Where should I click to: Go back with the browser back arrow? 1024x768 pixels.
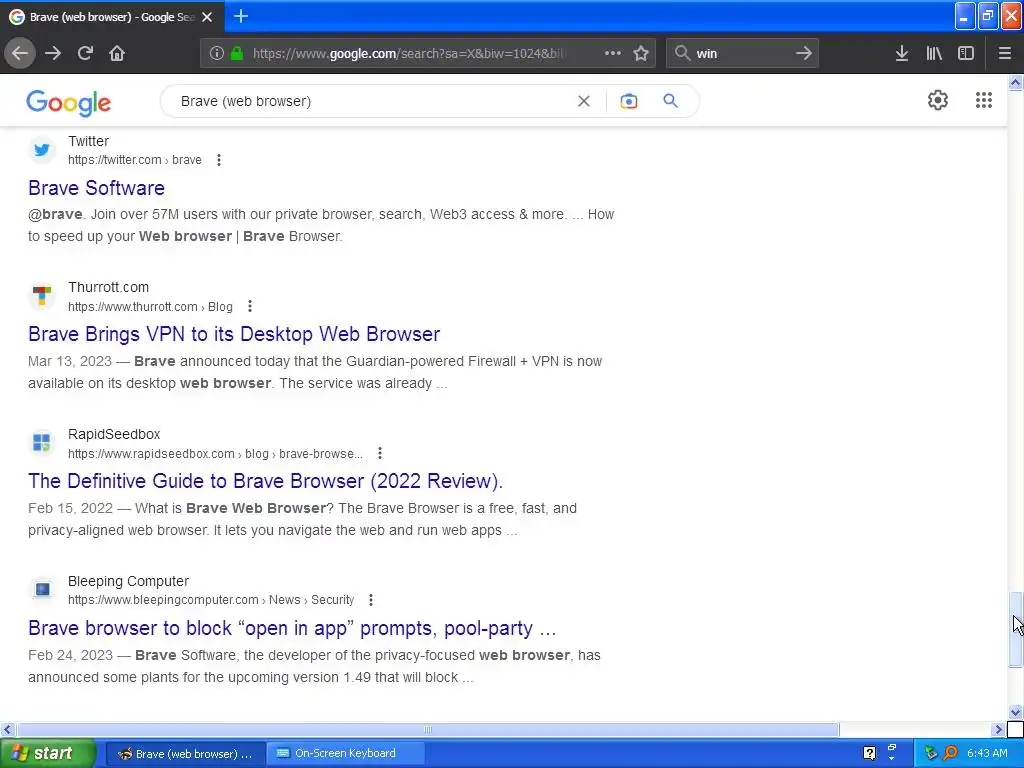tap(20, 53)
